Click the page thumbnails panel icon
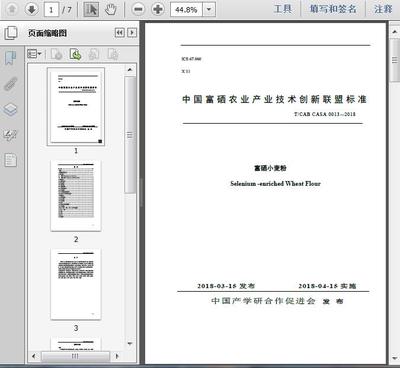Screen dimensions: 400x368 [x=11, y=33]
